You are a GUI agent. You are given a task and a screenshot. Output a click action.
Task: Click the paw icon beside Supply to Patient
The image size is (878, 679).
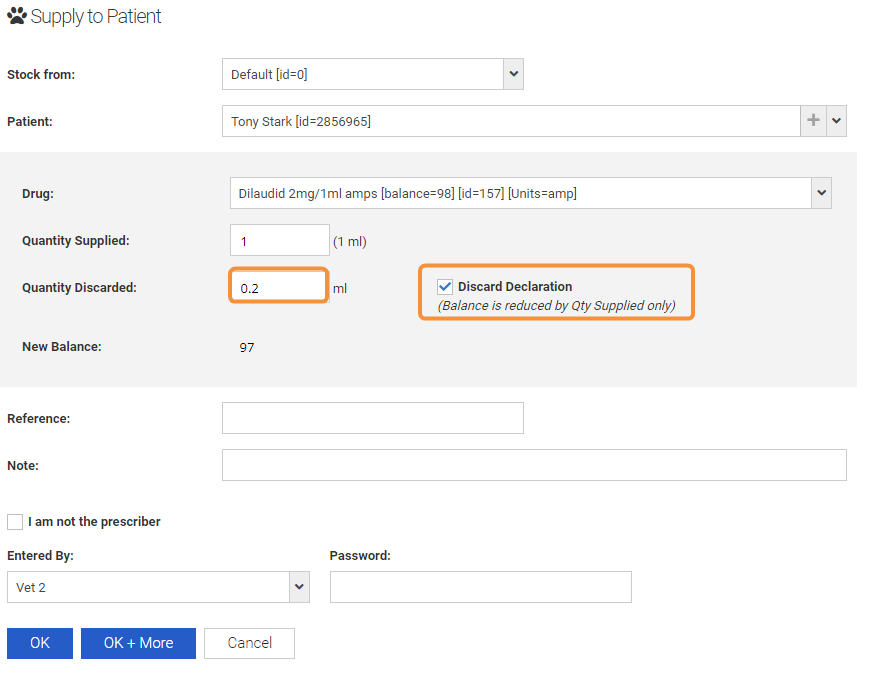17,17
